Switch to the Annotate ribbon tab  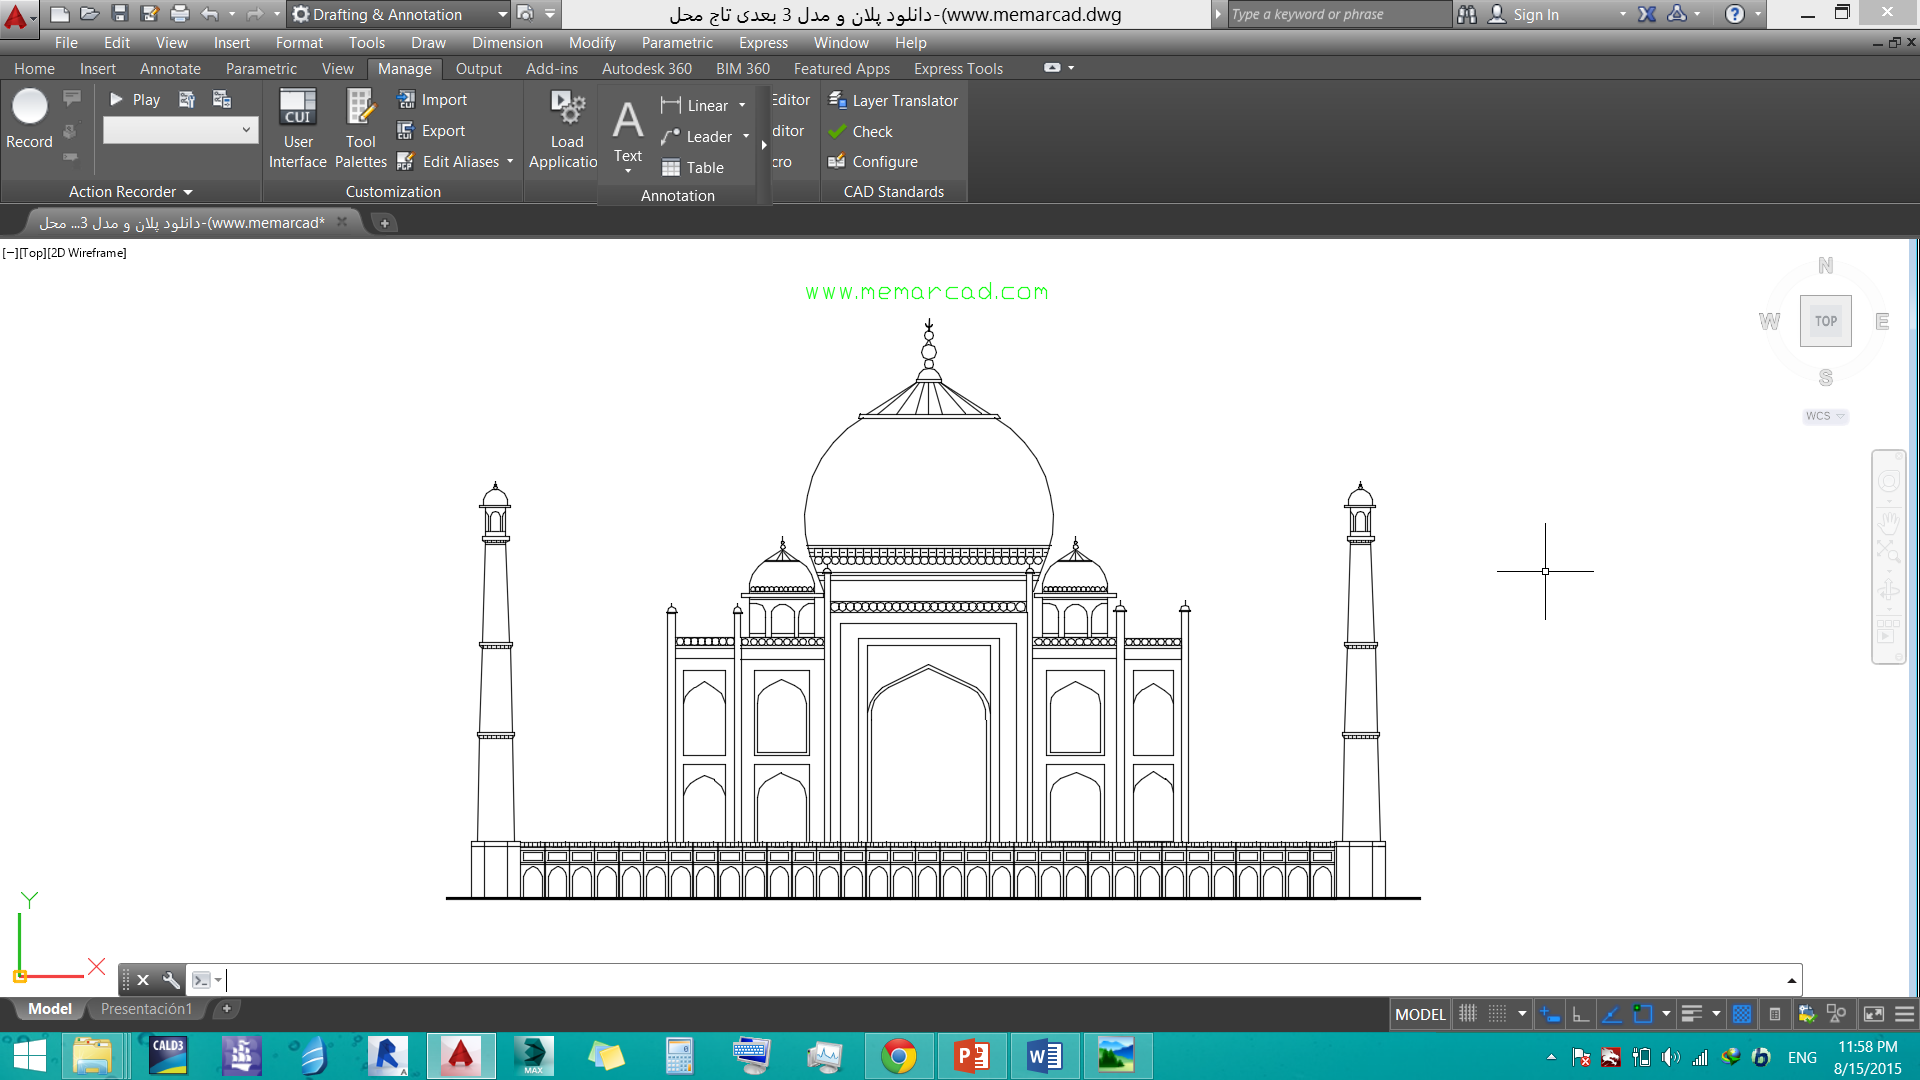pos(170,69)
